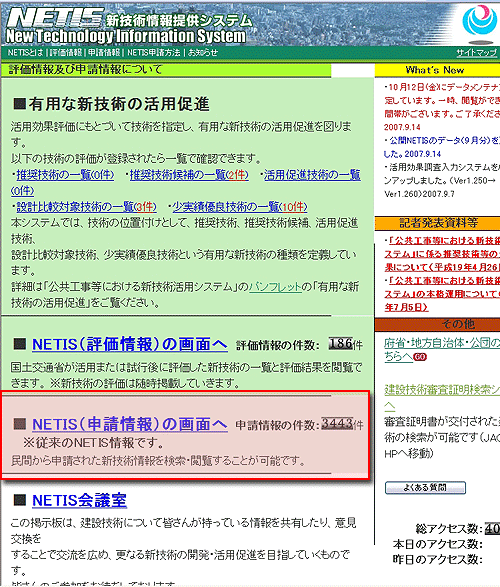The height and width of the screenshot is (587, 500).
Task: Go to NETIS(評価情報)の画面へ link
Action: [130, 344]
